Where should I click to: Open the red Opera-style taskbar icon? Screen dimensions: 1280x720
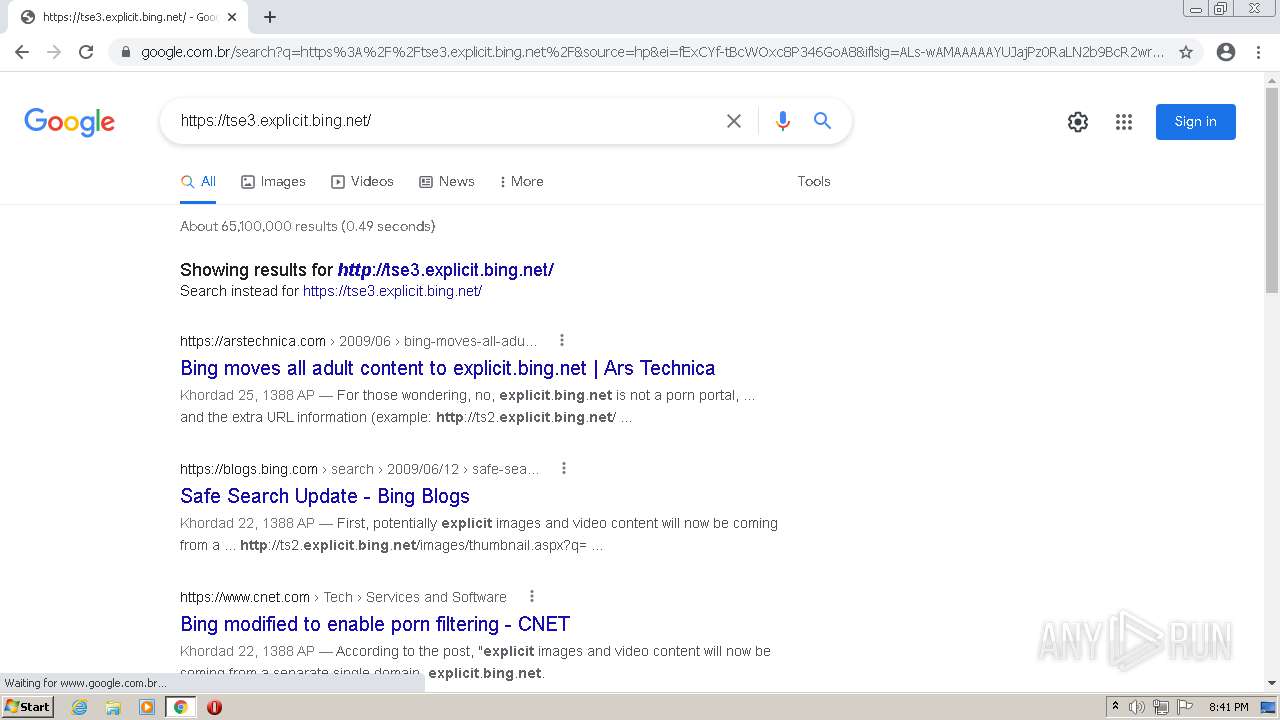coord(214,707)
